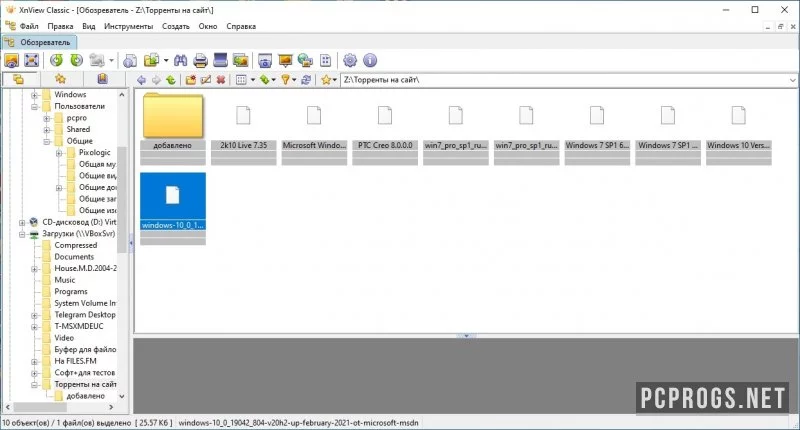This screenshot has height=430, width=800.
Task: Go back with the left arrow
Action: click(x=141, y=80)
